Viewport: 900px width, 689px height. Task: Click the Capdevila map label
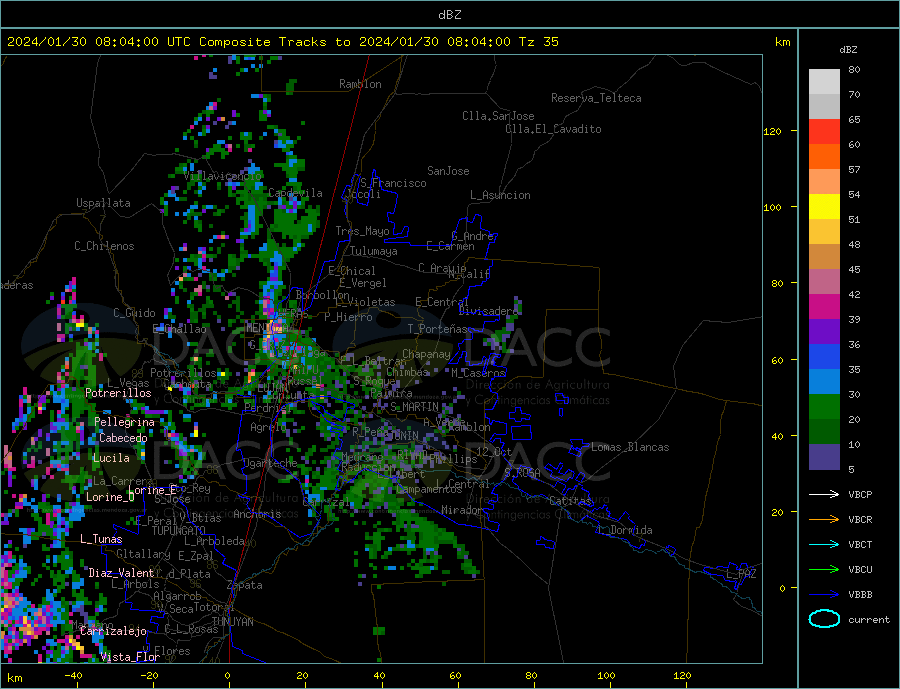pos(295,193)
